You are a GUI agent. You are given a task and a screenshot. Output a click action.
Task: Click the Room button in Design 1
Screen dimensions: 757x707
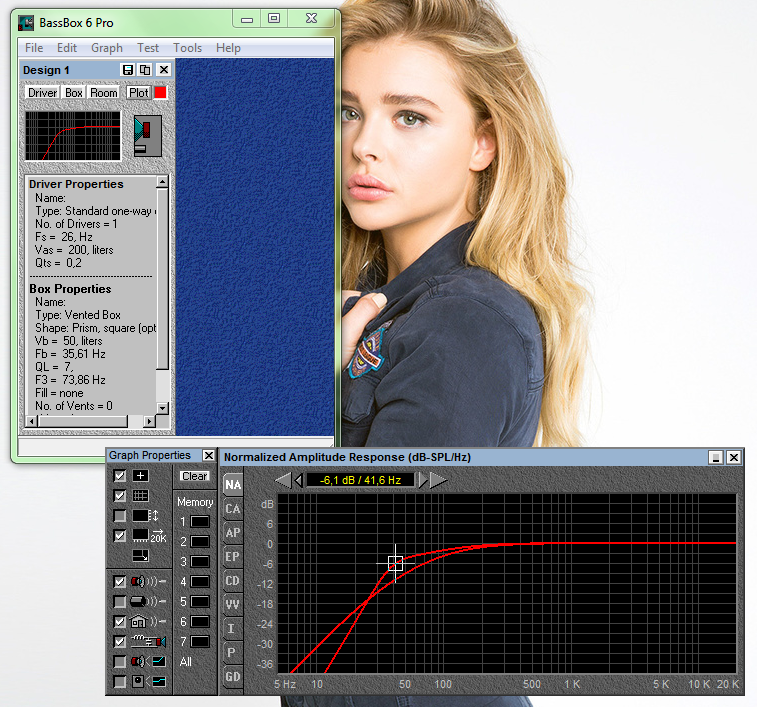[104, 93]
